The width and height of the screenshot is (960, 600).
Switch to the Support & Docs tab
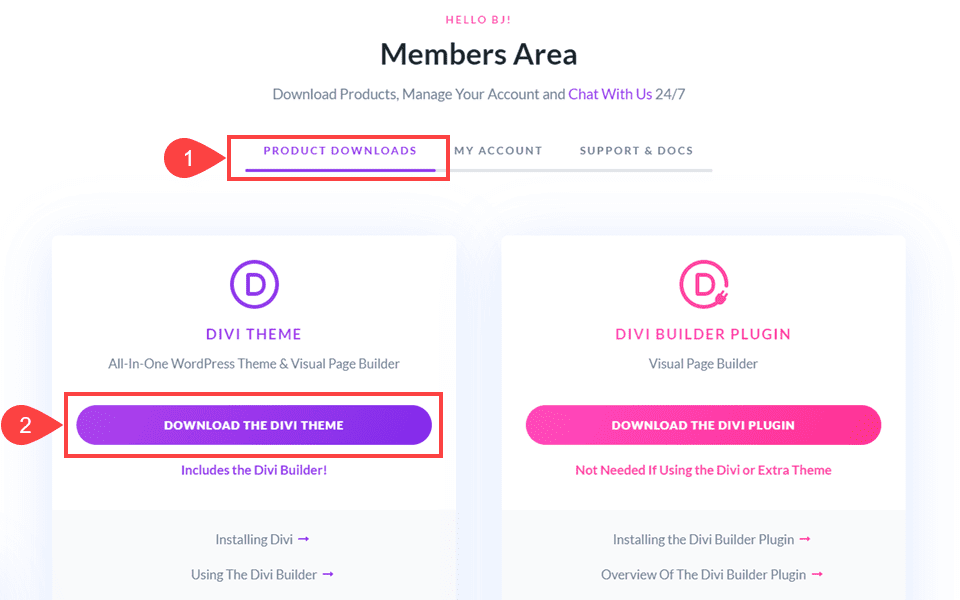pos(636,150)
